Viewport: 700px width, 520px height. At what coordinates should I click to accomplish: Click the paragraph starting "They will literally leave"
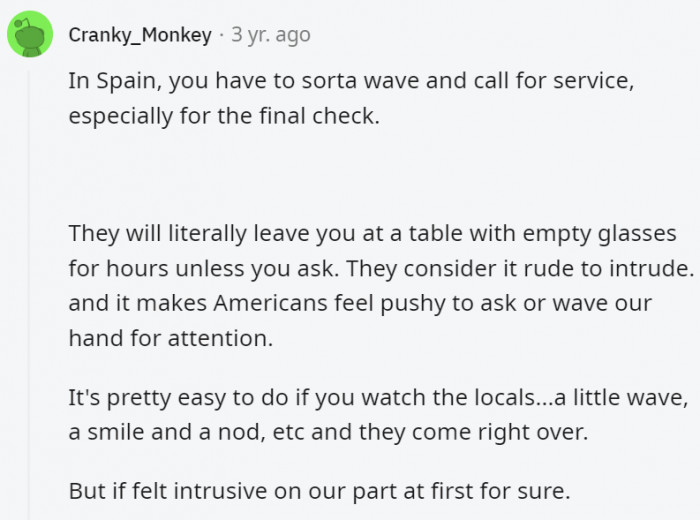click(x=370, y=285)
